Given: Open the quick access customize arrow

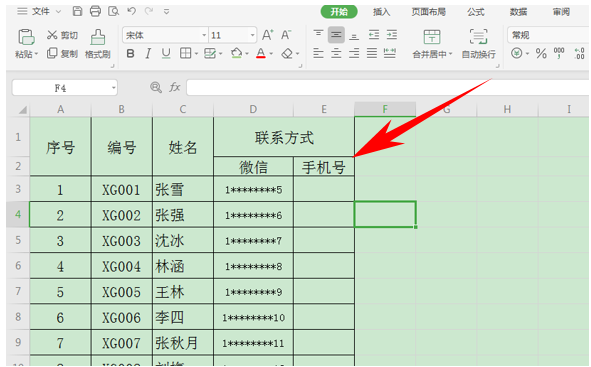Looking at the screenshot, I should 166,12.
